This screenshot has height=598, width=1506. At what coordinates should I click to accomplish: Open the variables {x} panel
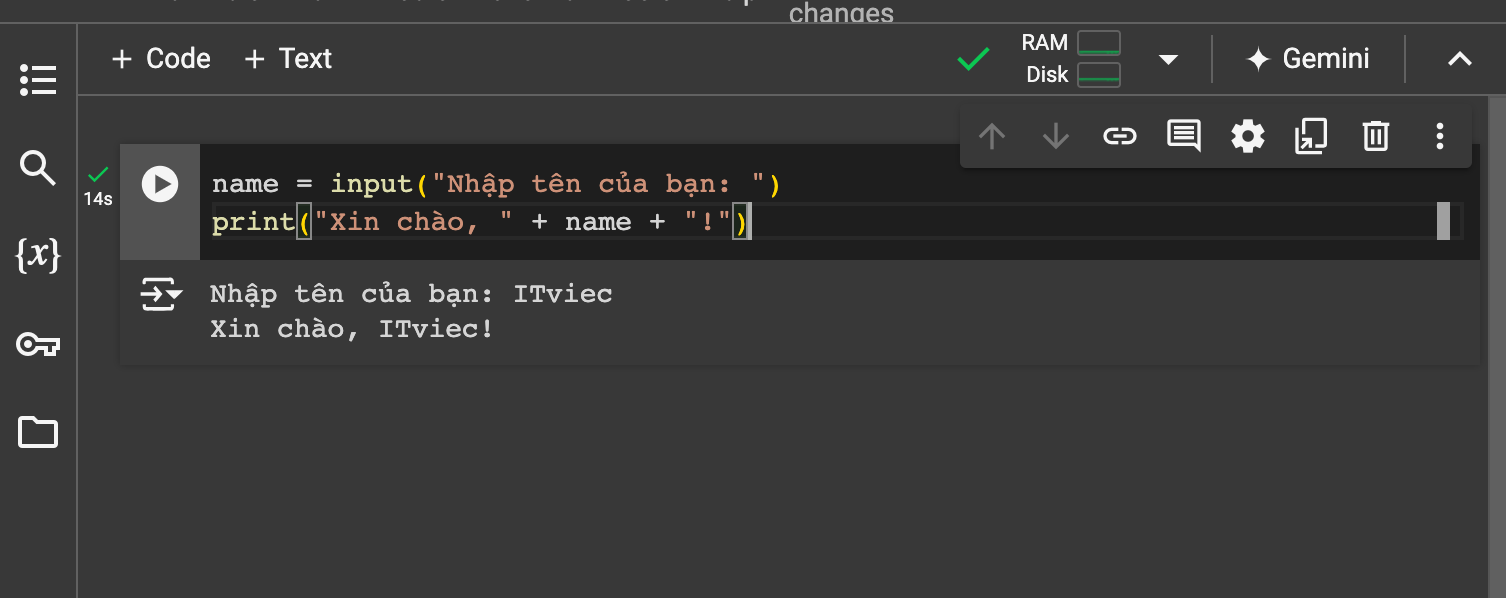pos(38,255)
